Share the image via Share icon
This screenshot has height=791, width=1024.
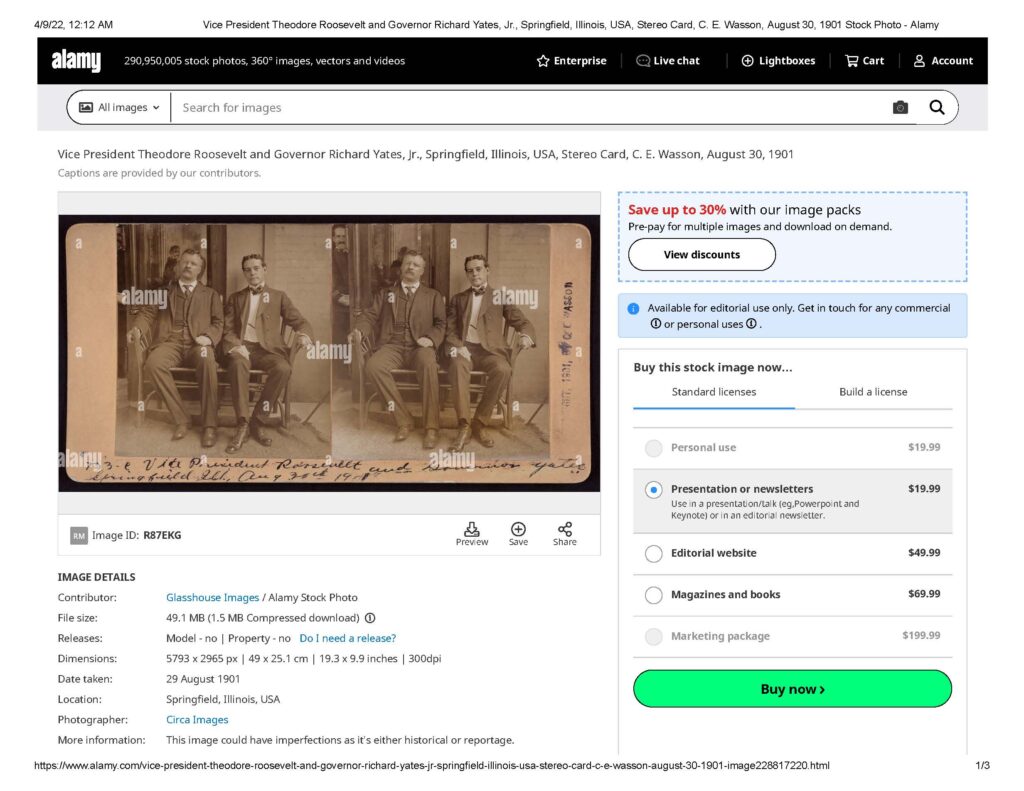(x=565, y=530)
